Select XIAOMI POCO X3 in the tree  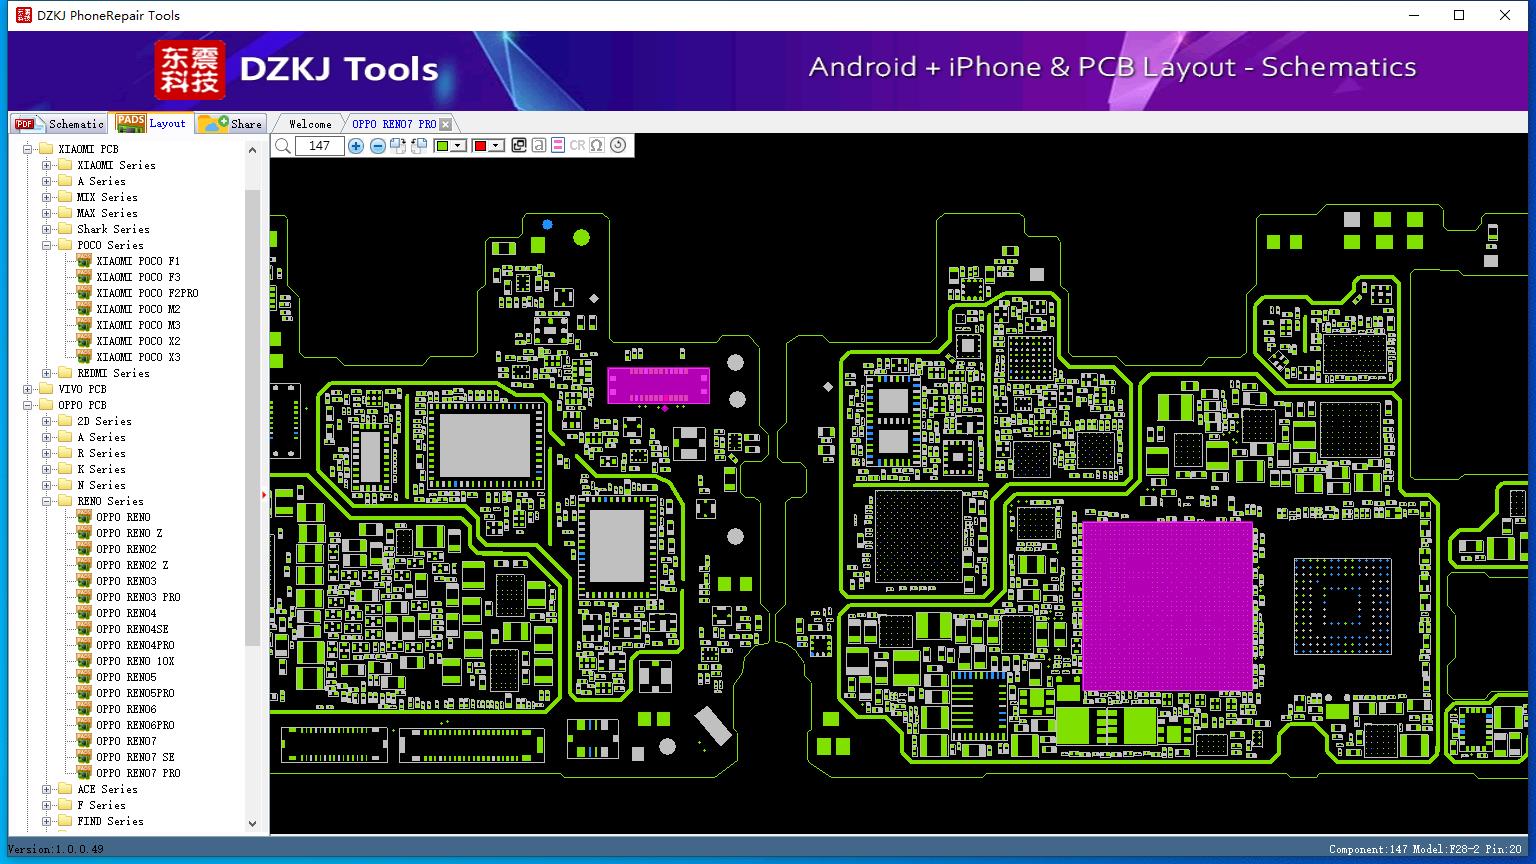[138, 357]
